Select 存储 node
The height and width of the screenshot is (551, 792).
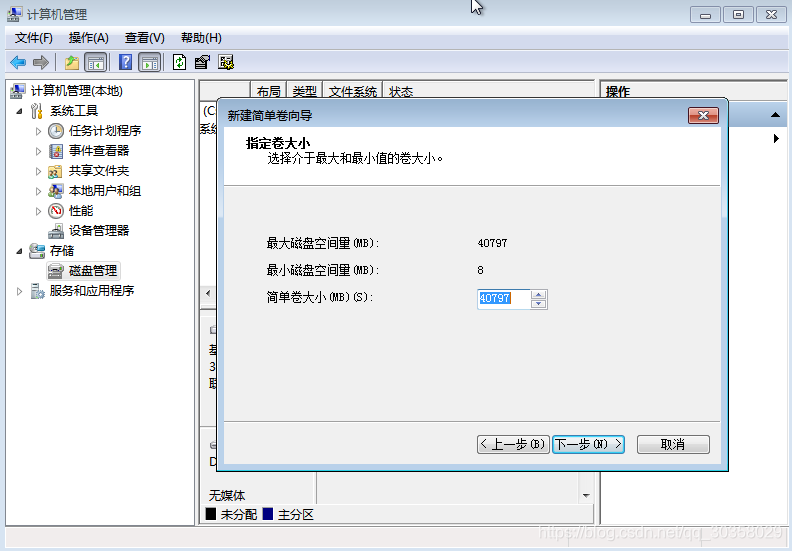tap(62, 251)
